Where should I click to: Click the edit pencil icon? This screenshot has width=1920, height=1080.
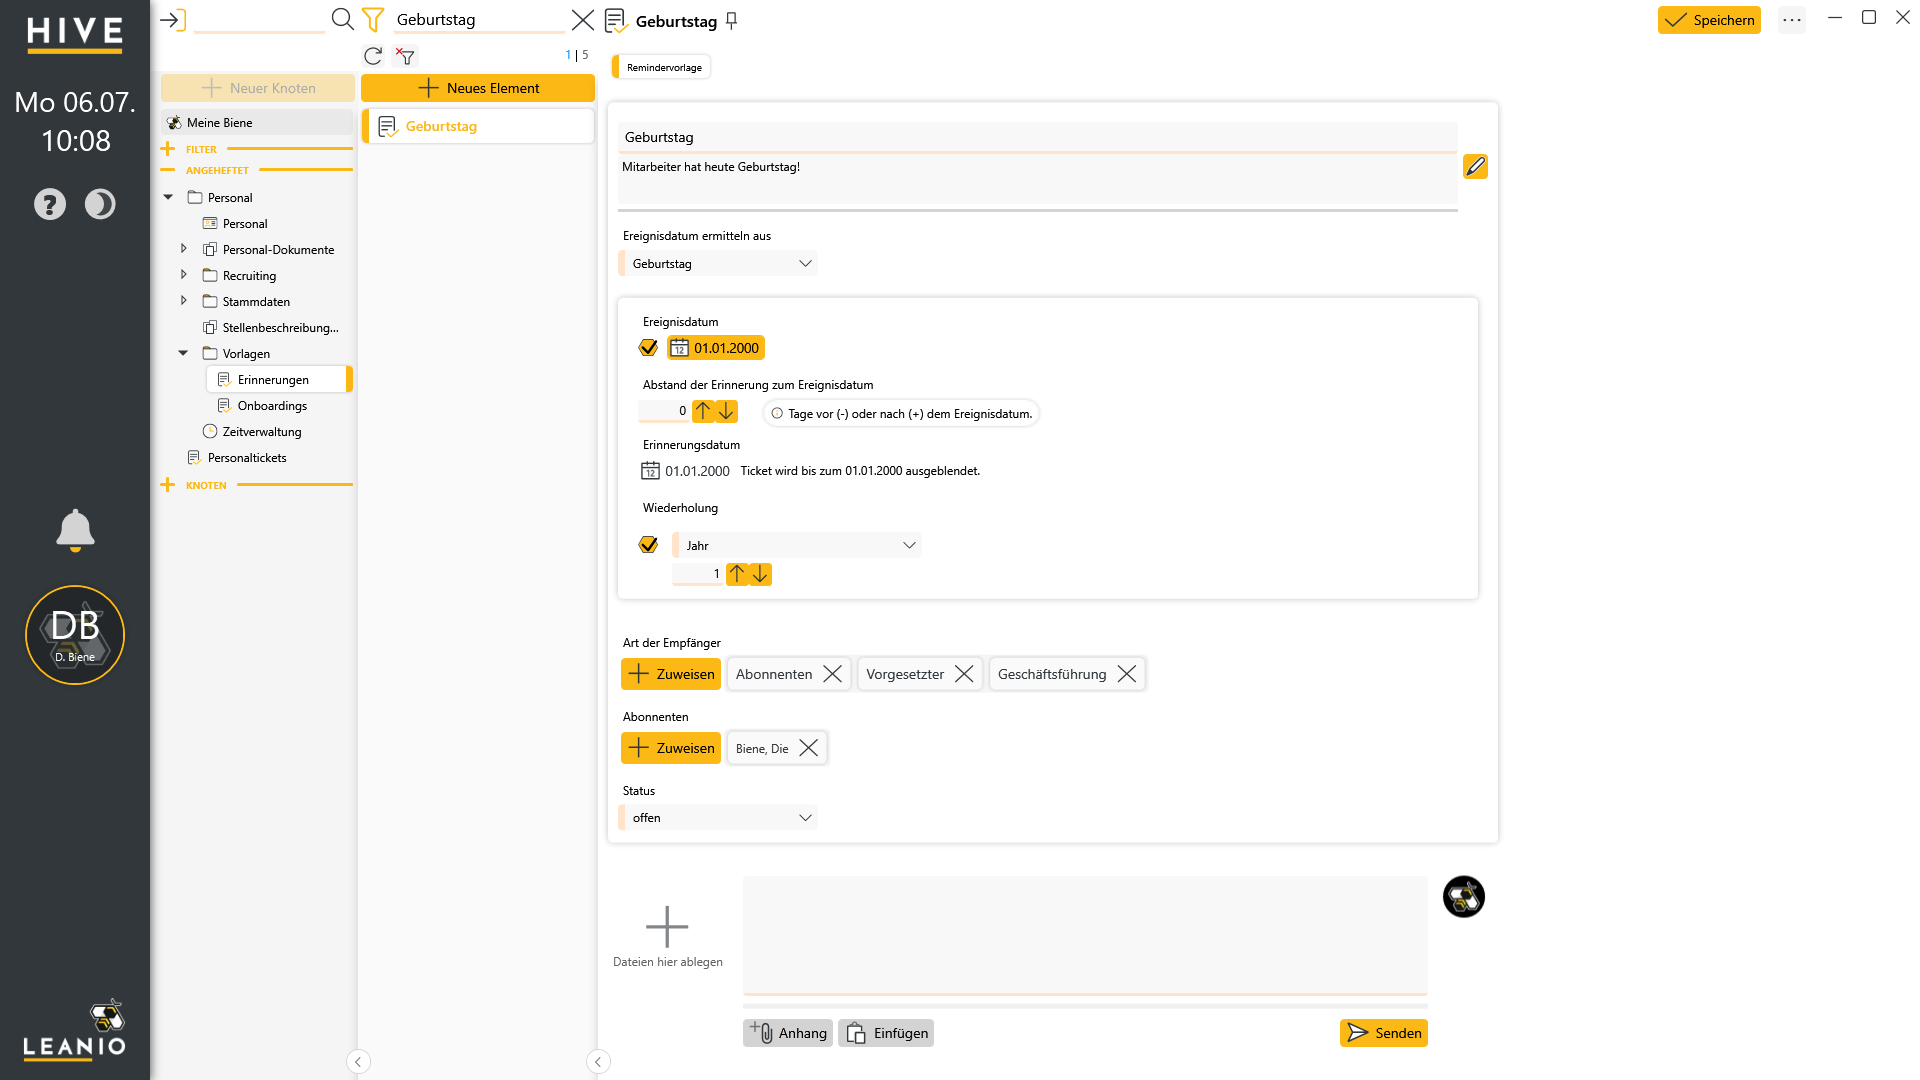click(1475, 166)
